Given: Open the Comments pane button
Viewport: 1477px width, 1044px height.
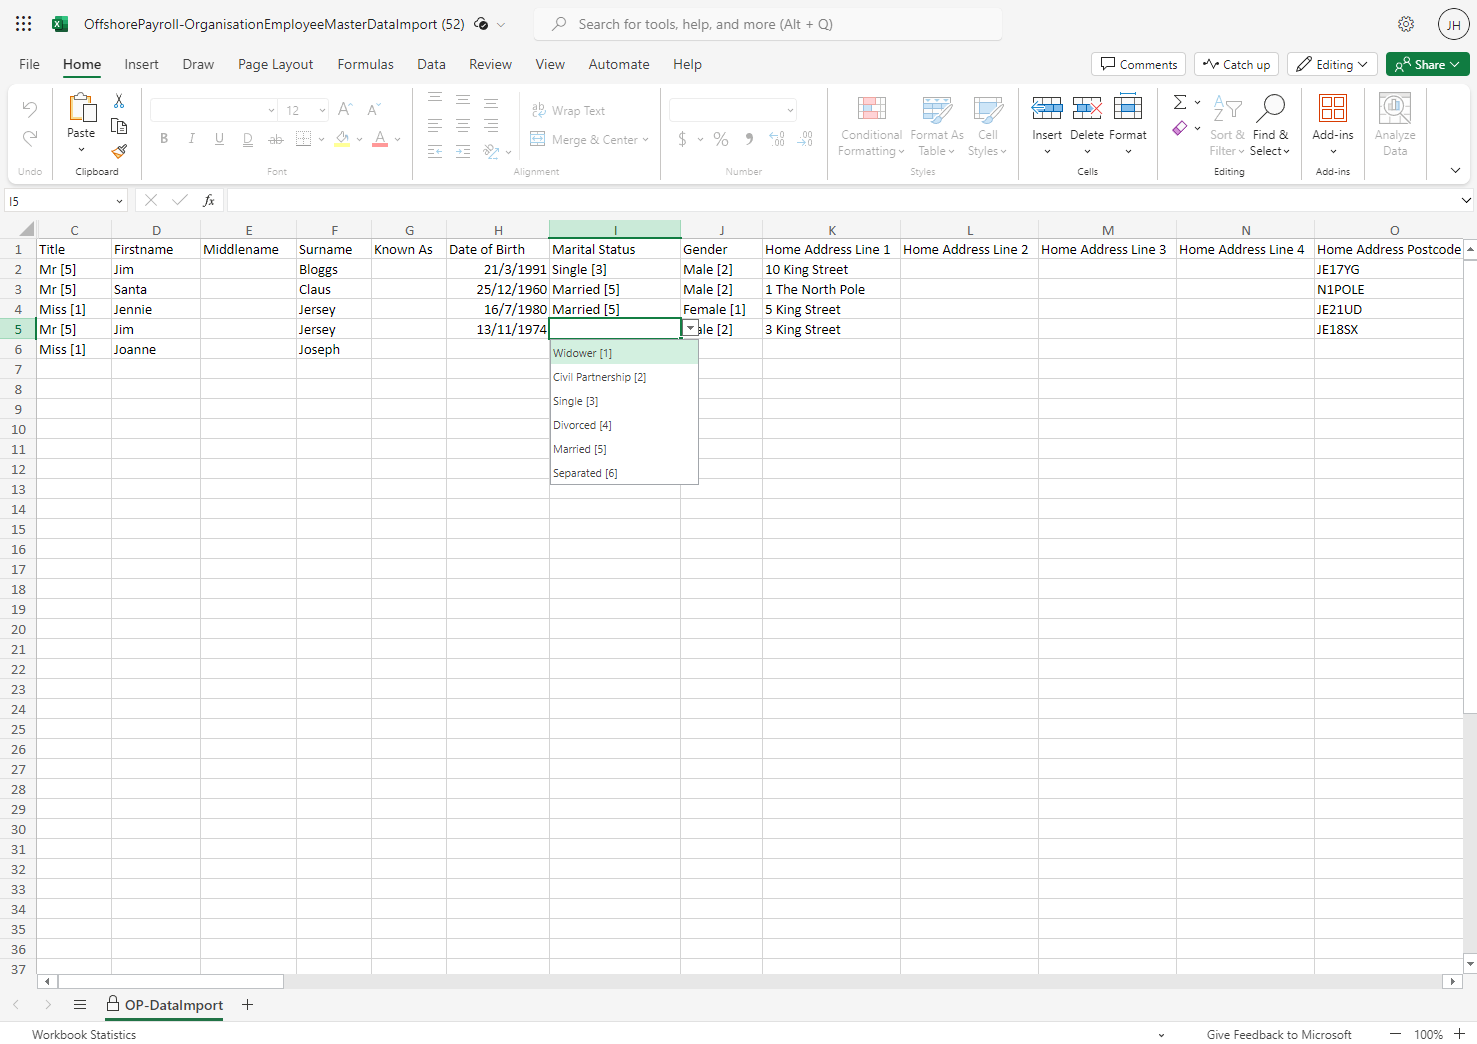Looking at the screenshot, I should [x=1138, y=64].
